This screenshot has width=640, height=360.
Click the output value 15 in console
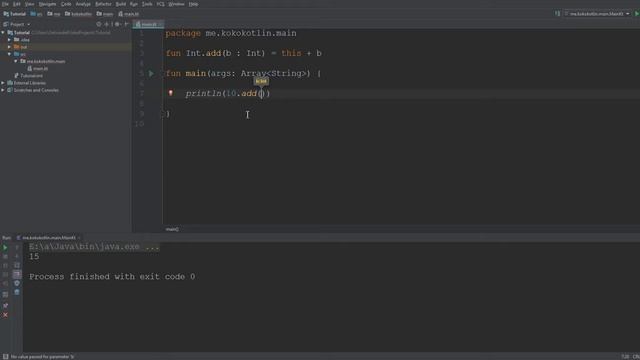pyautogui.click(x=34, y=257)
